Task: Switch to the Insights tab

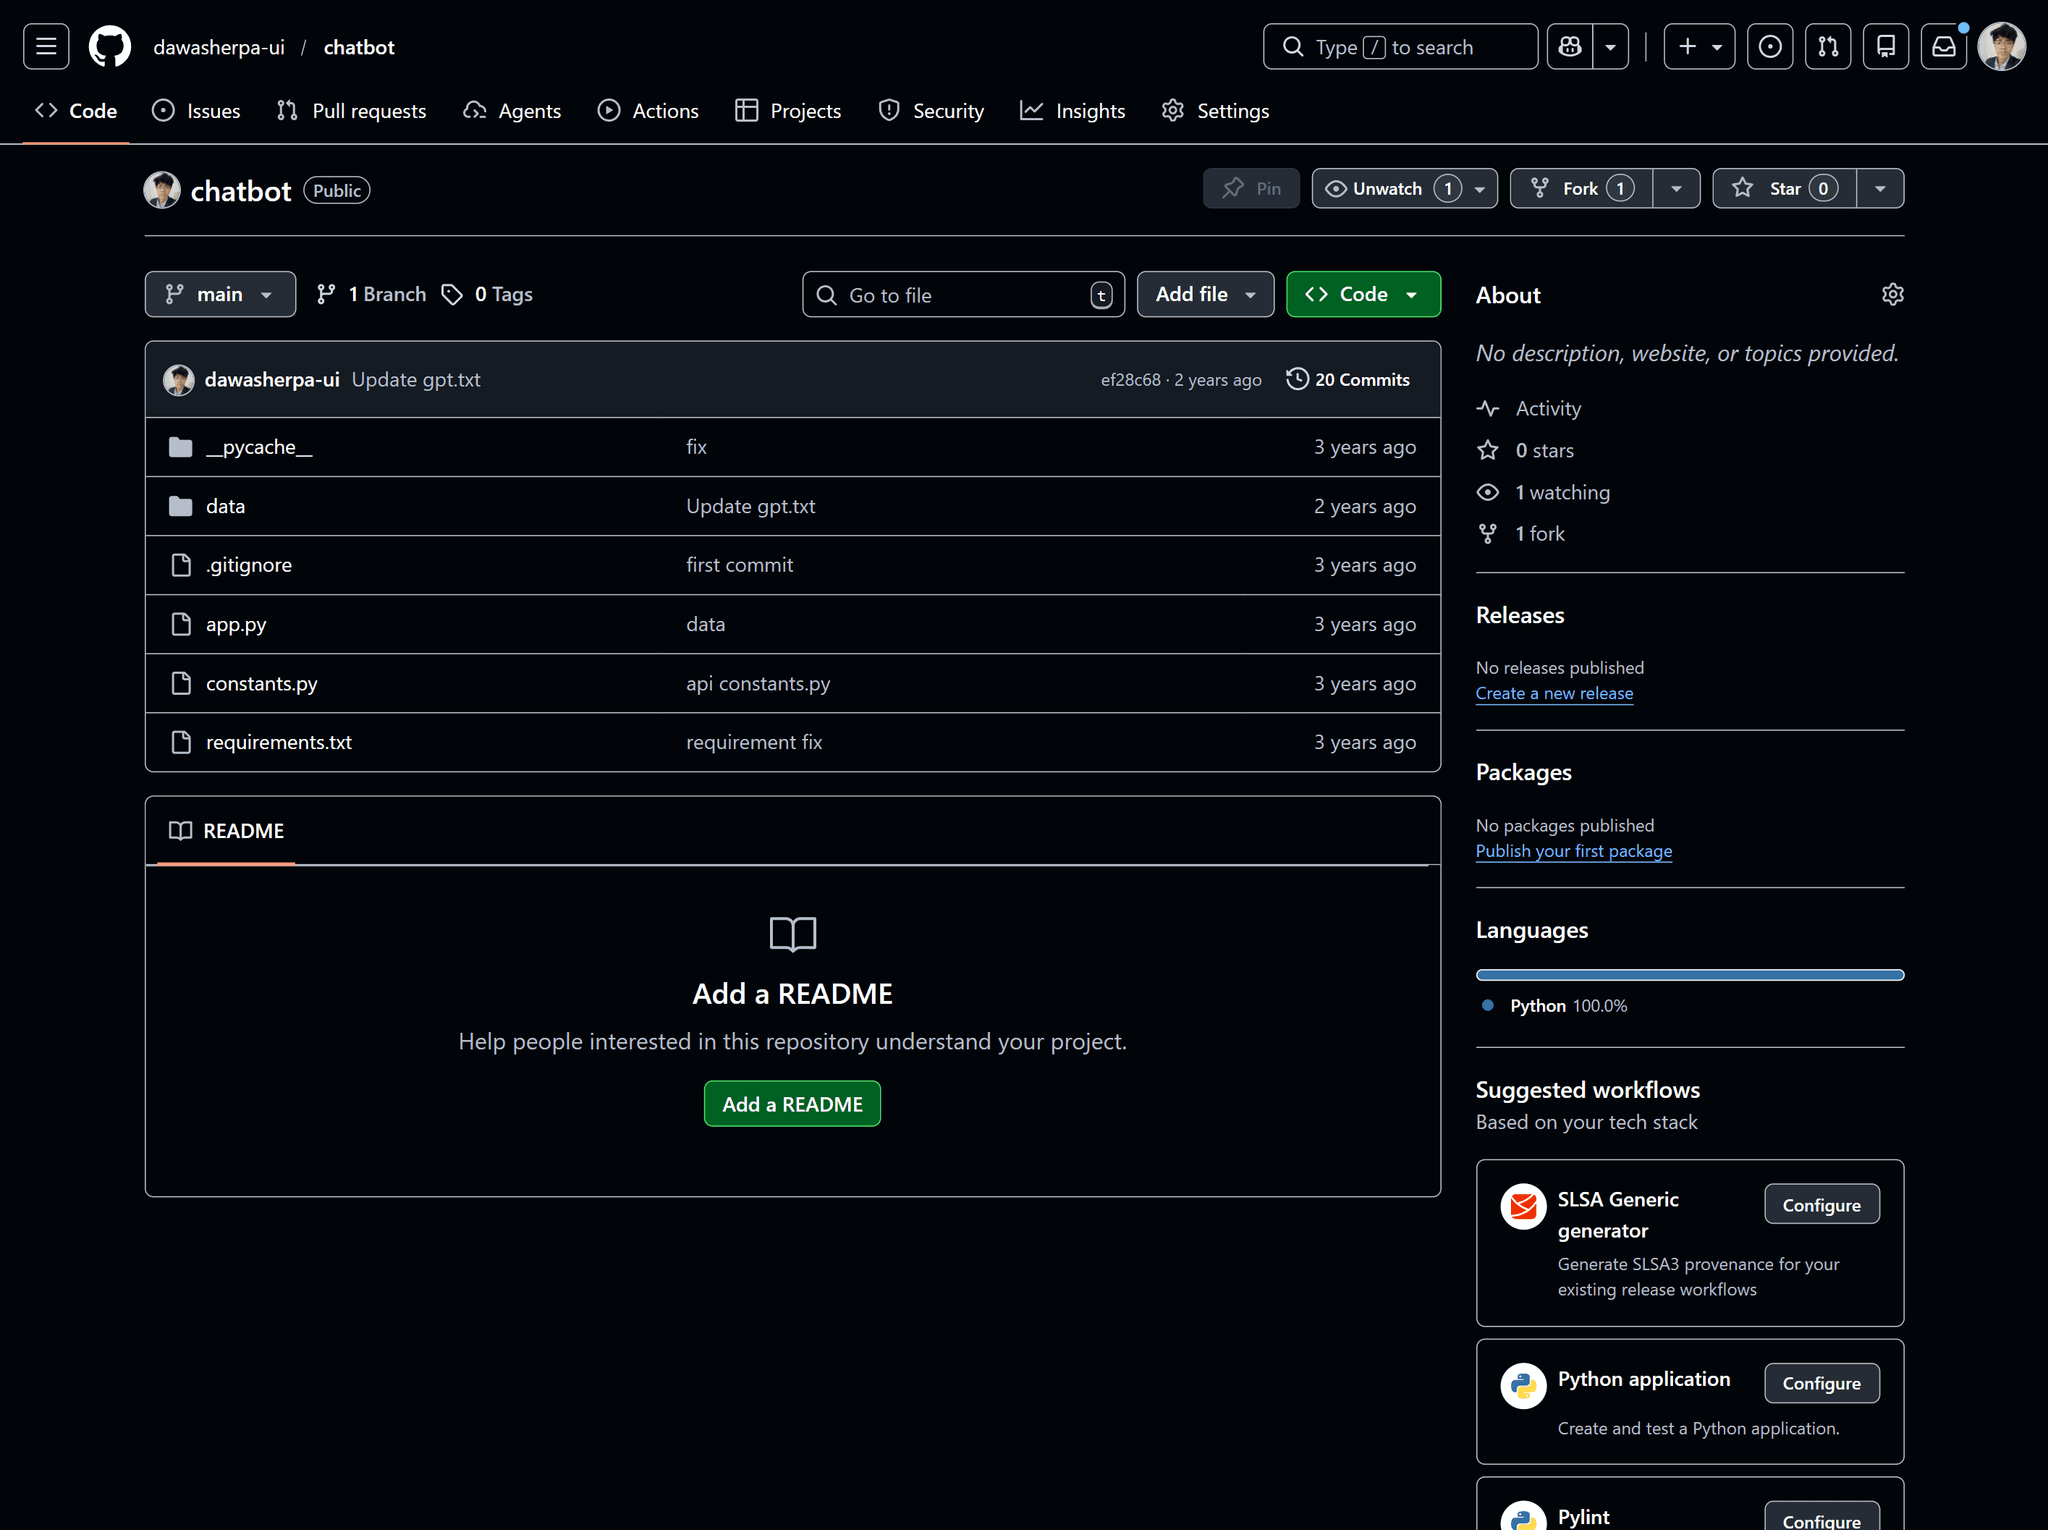Action: (1073, 111)
